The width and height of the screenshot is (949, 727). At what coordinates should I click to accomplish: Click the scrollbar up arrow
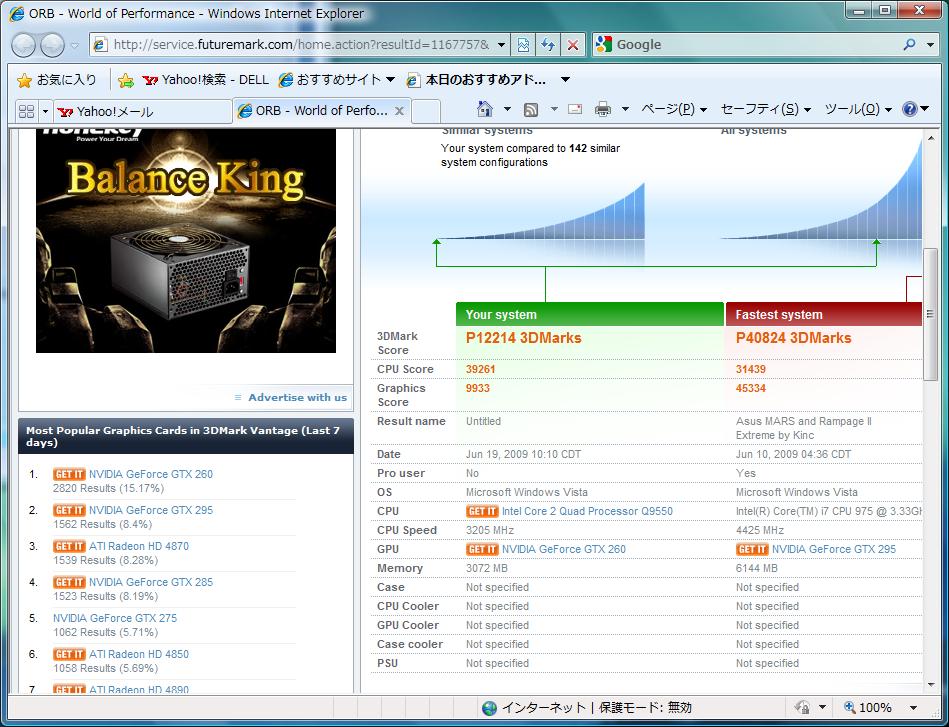click(x=930, y=138)
